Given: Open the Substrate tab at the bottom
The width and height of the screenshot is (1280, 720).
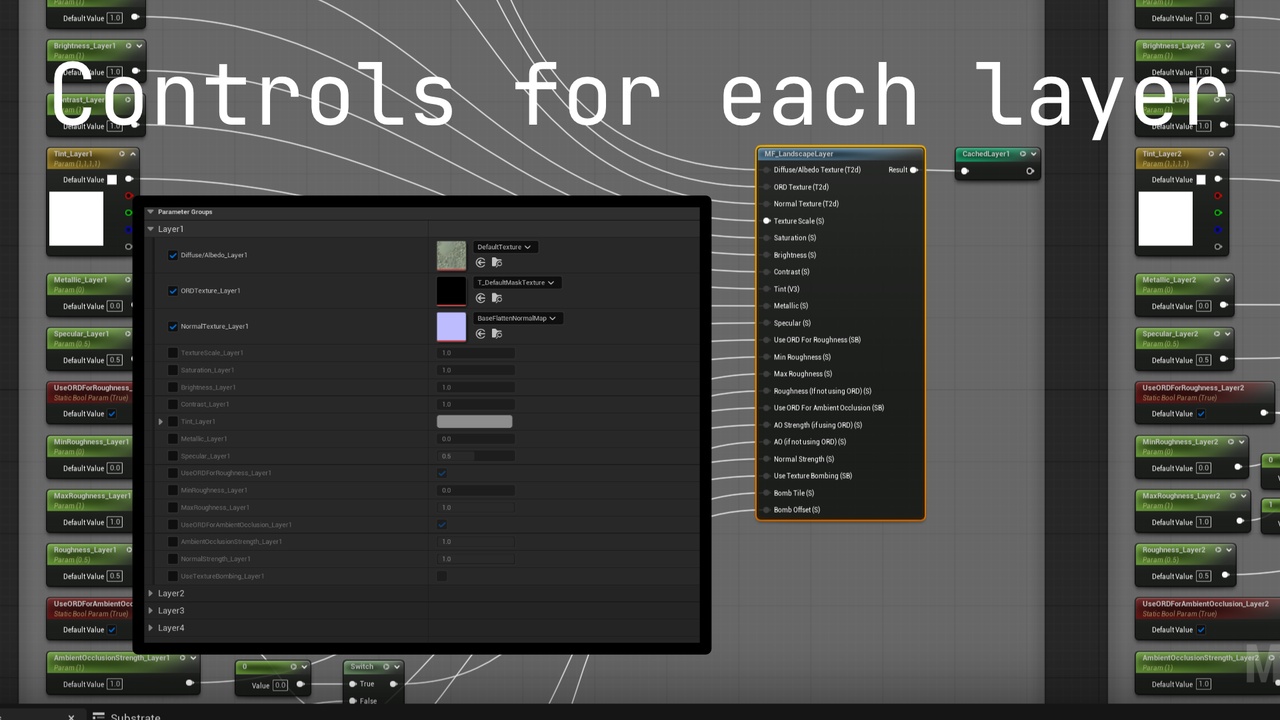Looking at the screenshot, I should pyautogui.click(x=127, y=716).
